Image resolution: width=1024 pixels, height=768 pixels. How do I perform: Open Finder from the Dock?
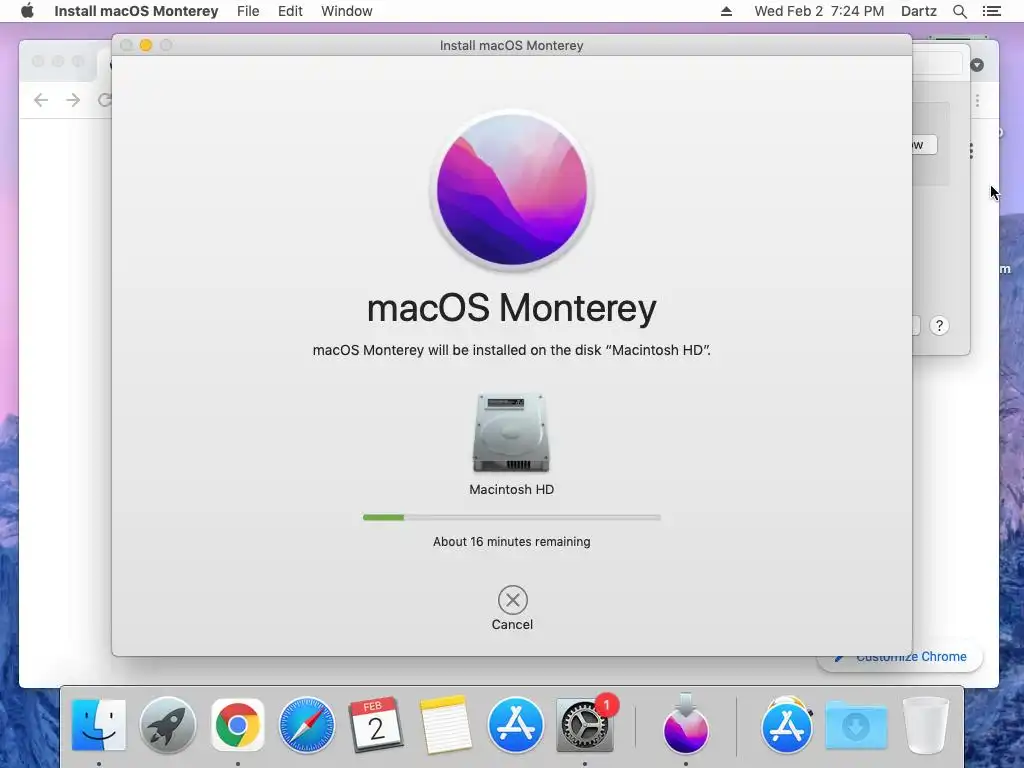click(99, 725)
